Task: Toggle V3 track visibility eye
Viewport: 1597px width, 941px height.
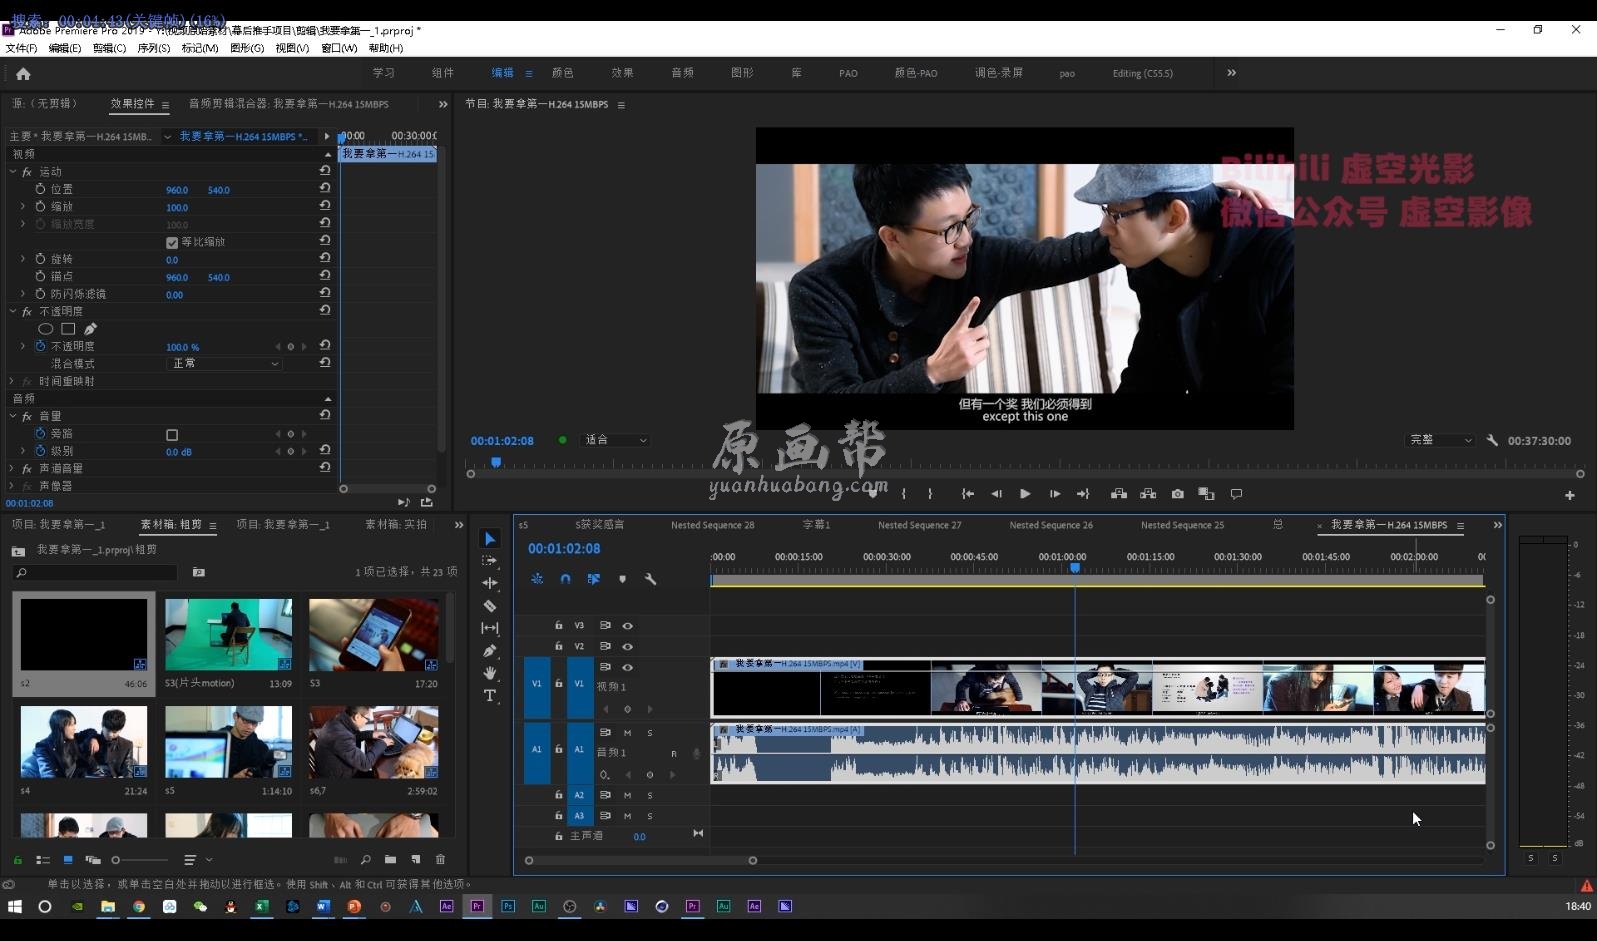Action: click(x=628, y=626)
